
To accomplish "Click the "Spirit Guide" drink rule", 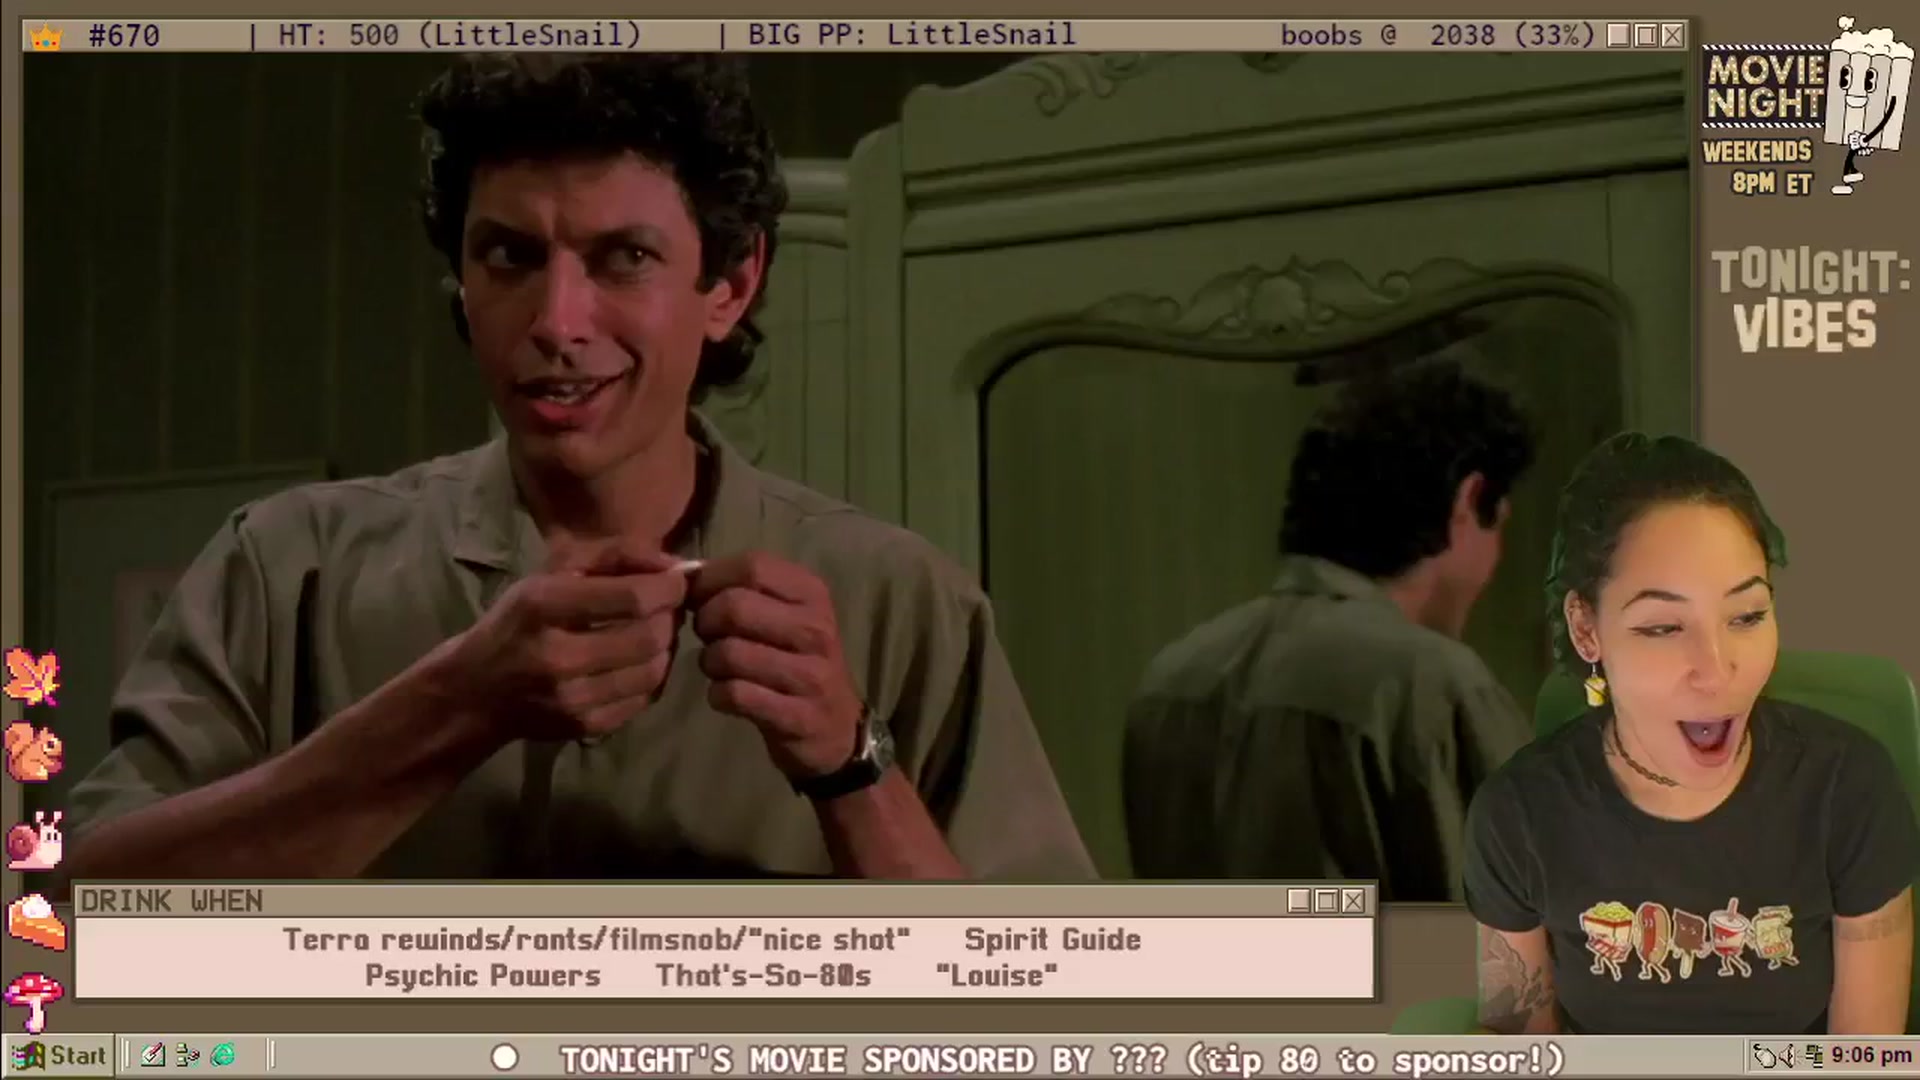I will coord(1052,940).
